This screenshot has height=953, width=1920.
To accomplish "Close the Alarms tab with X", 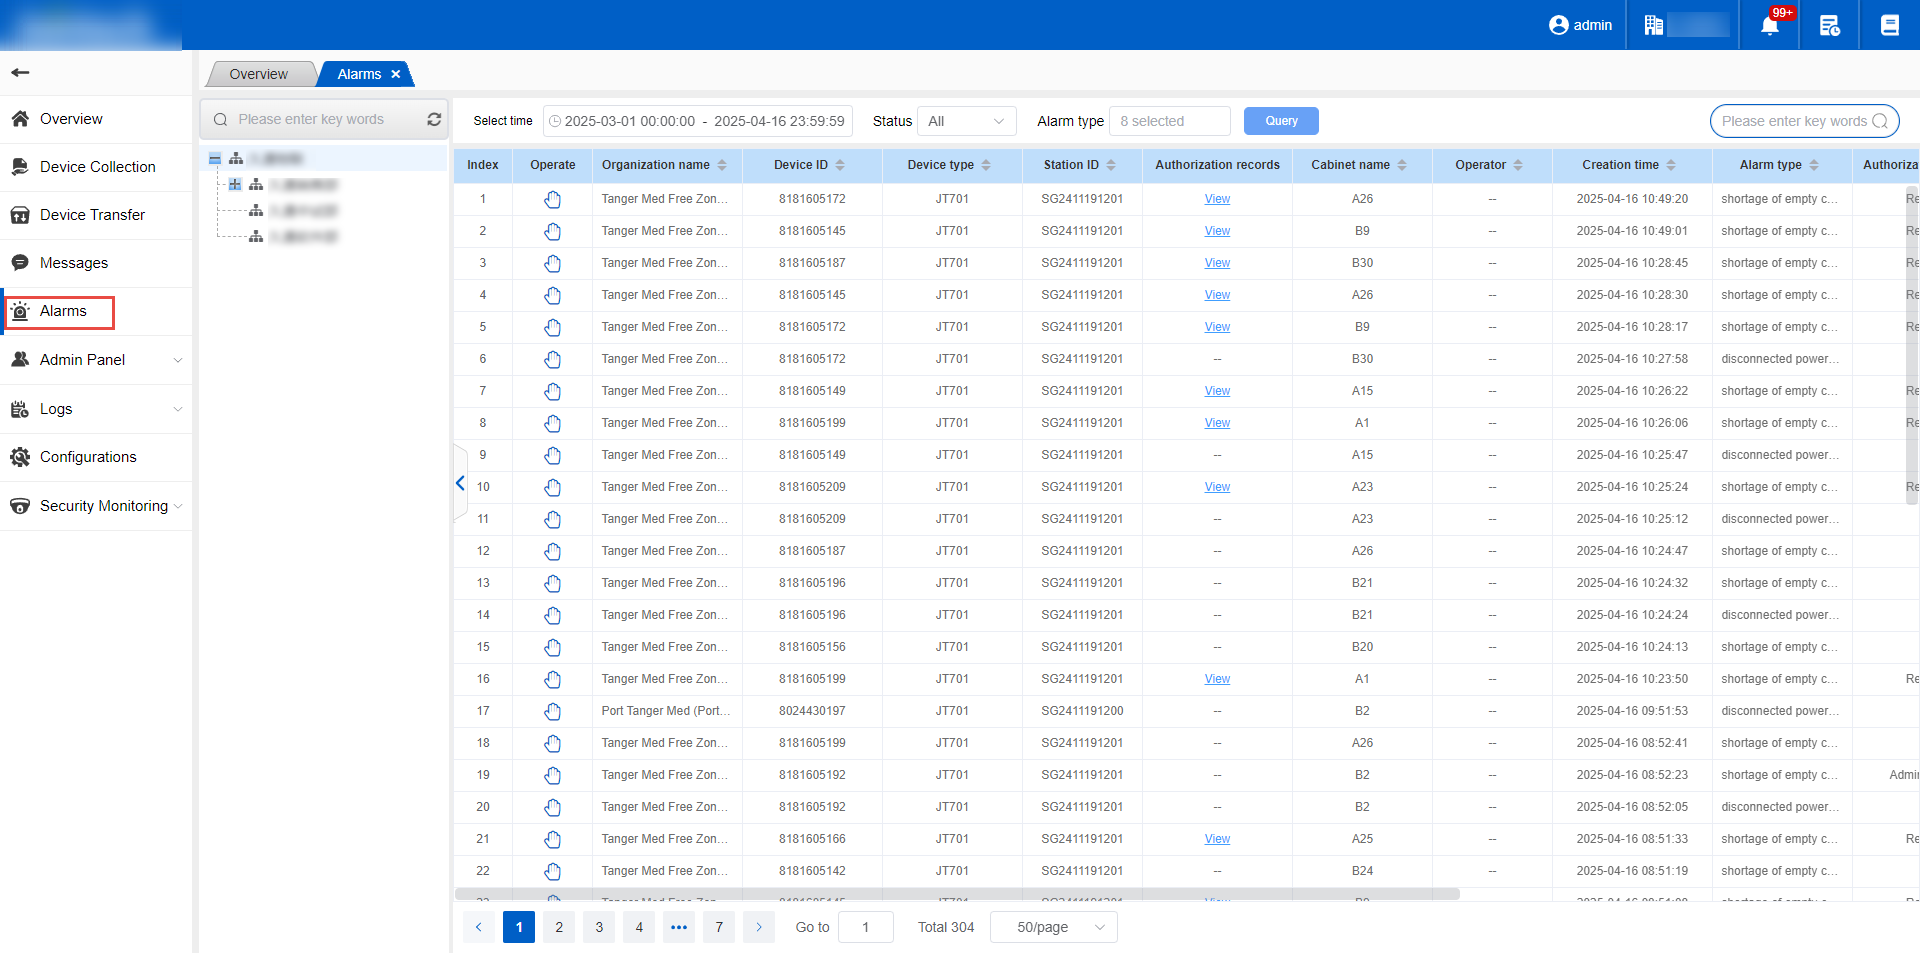I will pyautogui.click(x=396, y=74).
